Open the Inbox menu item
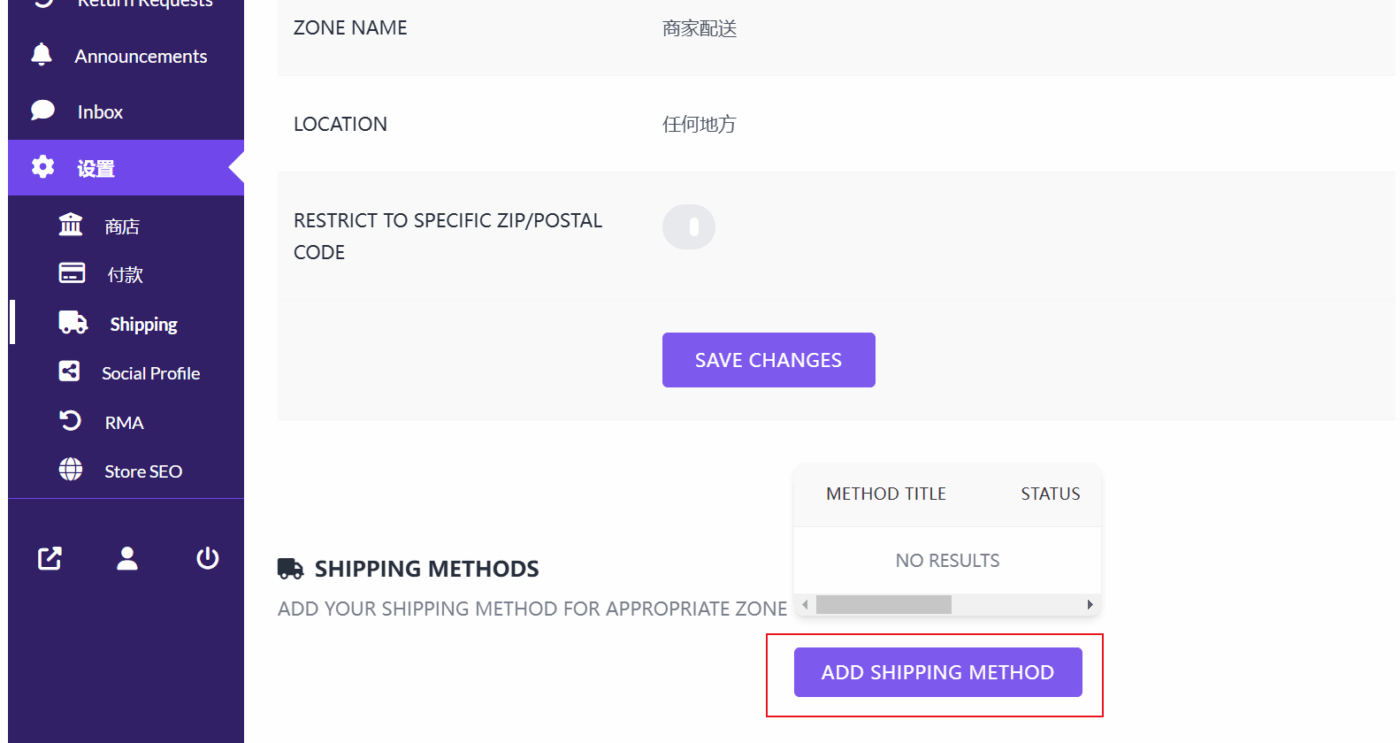 (x=100, y=112)
